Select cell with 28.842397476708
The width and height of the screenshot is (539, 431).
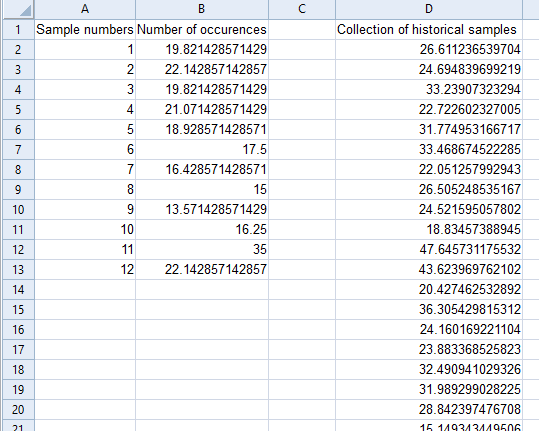[429, 409]
